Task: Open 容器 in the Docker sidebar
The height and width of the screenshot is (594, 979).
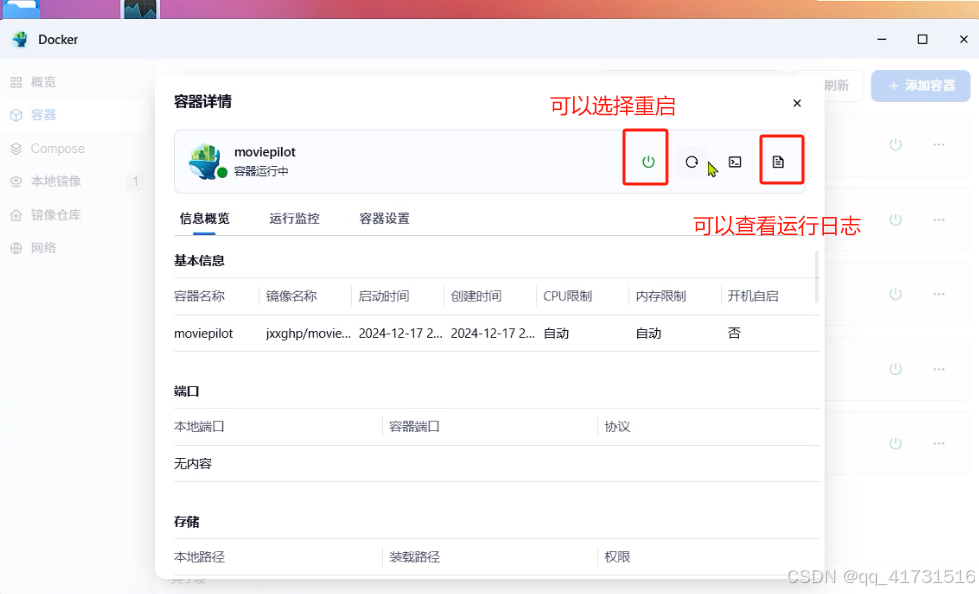Action: coord(43,115)
